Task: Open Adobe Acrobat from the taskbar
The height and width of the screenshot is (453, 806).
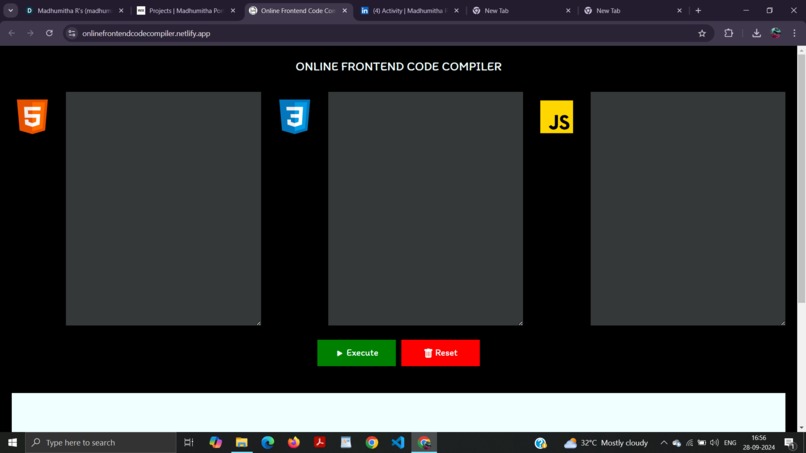Action: (x=320, y=442)
